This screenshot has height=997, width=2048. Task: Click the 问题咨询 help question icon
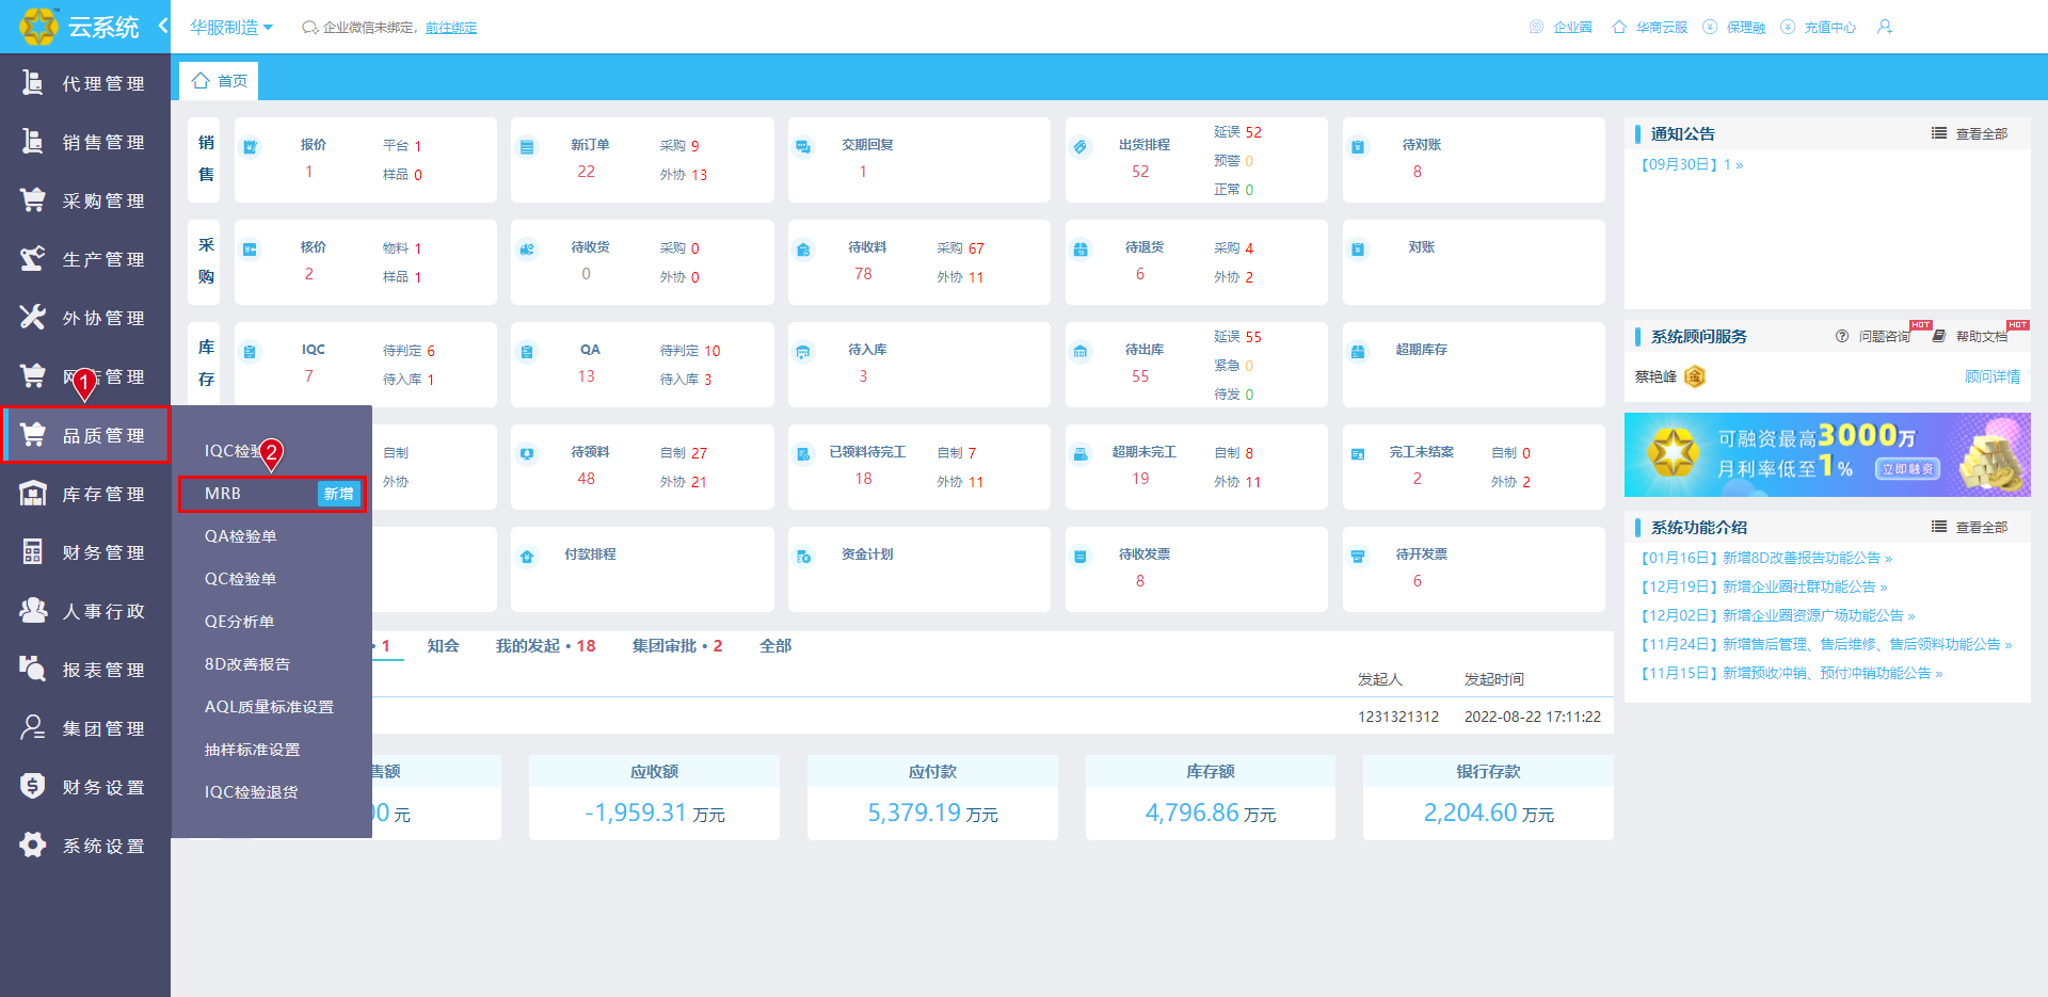coord(1842,336)
